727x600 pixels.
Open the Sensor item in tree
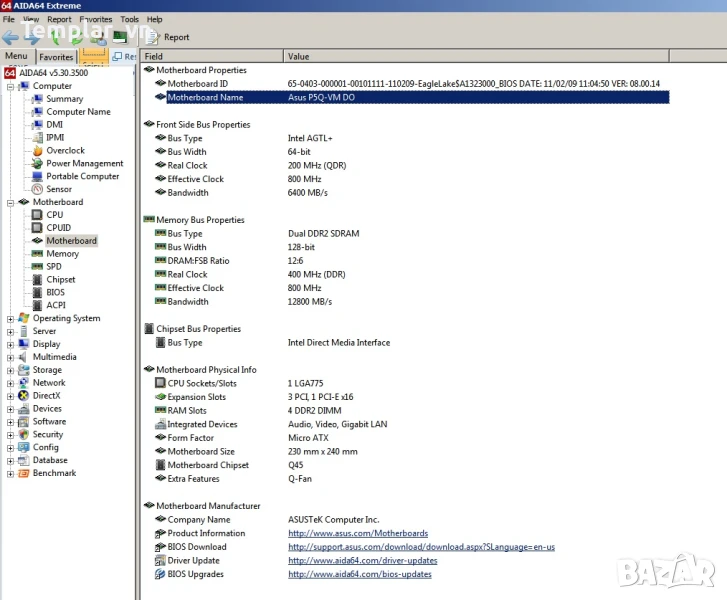58,189
